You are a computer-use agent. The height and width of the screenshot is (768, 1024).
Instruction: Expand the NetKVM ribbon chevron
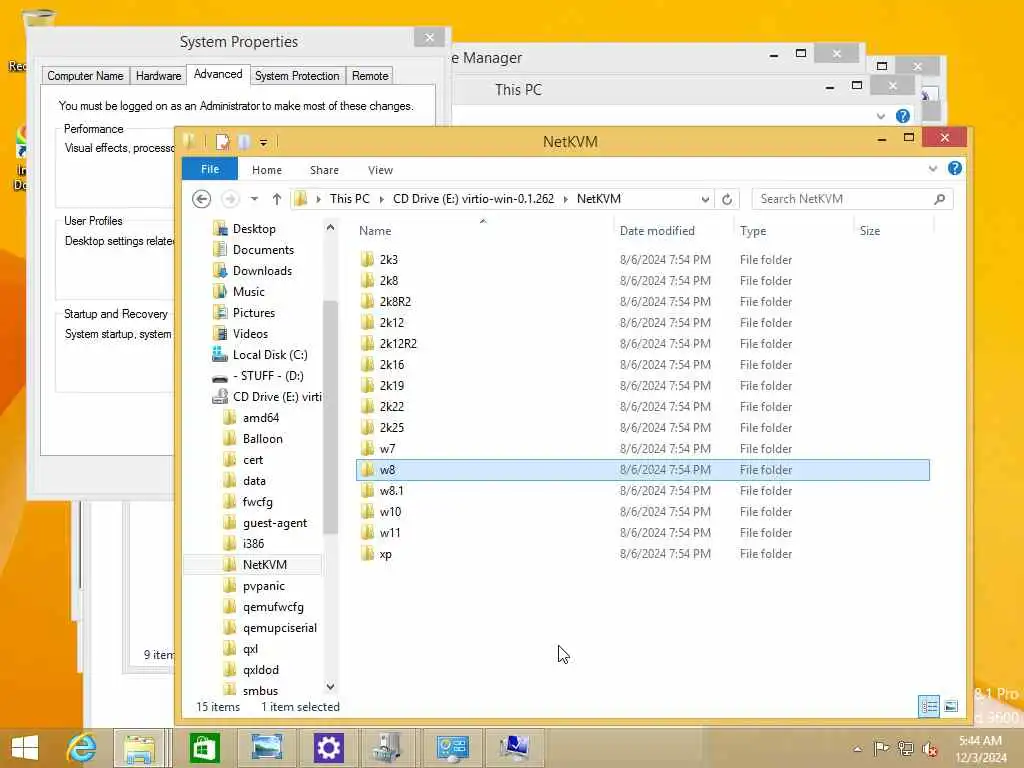933,168
